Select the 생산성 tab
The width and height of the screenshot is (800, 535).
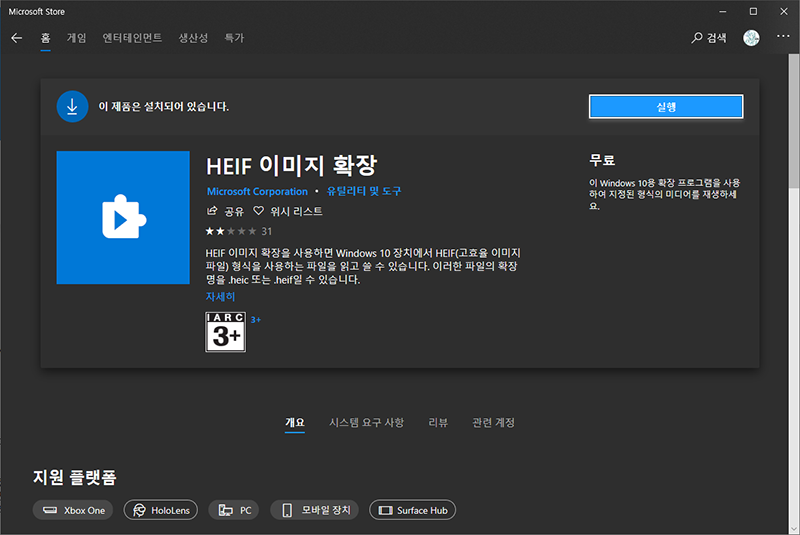point(193,38)
